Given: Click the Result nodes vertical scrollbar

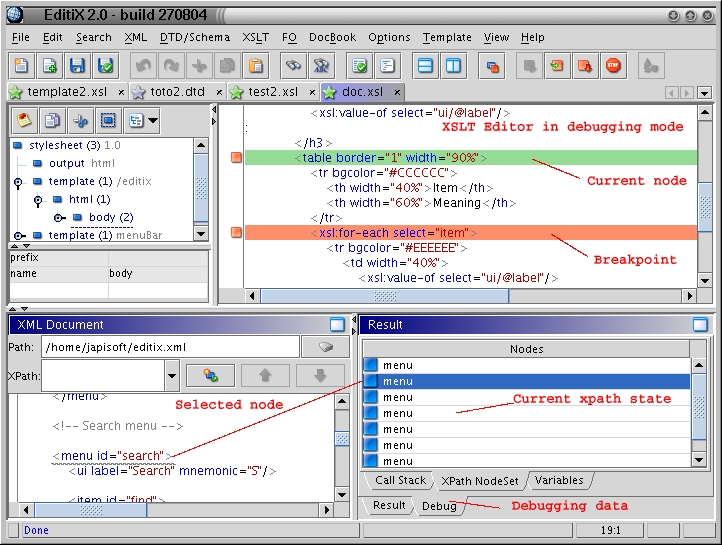Looking at the screenshot, I should click(700, 410).
